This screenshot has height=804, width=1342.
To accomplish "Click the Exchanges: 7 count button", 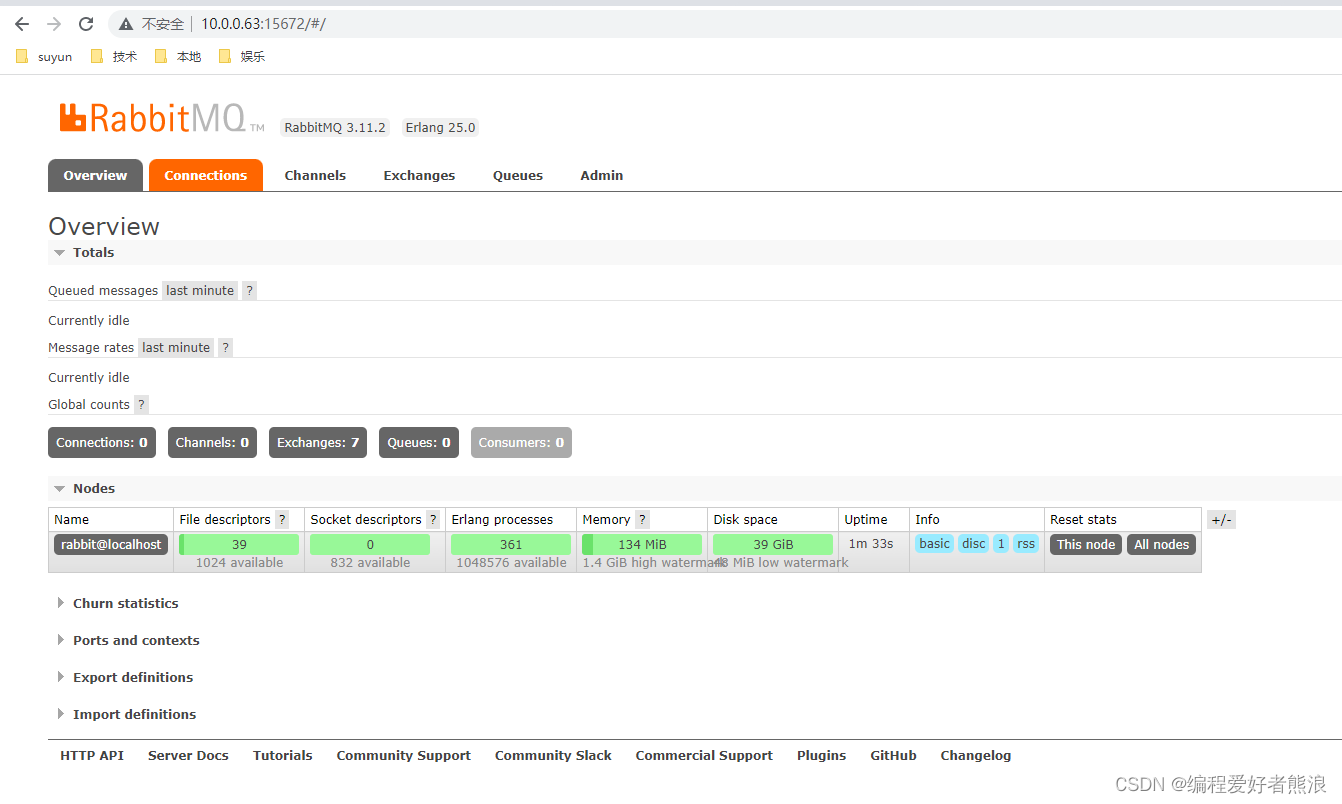I will pos(318,443).
